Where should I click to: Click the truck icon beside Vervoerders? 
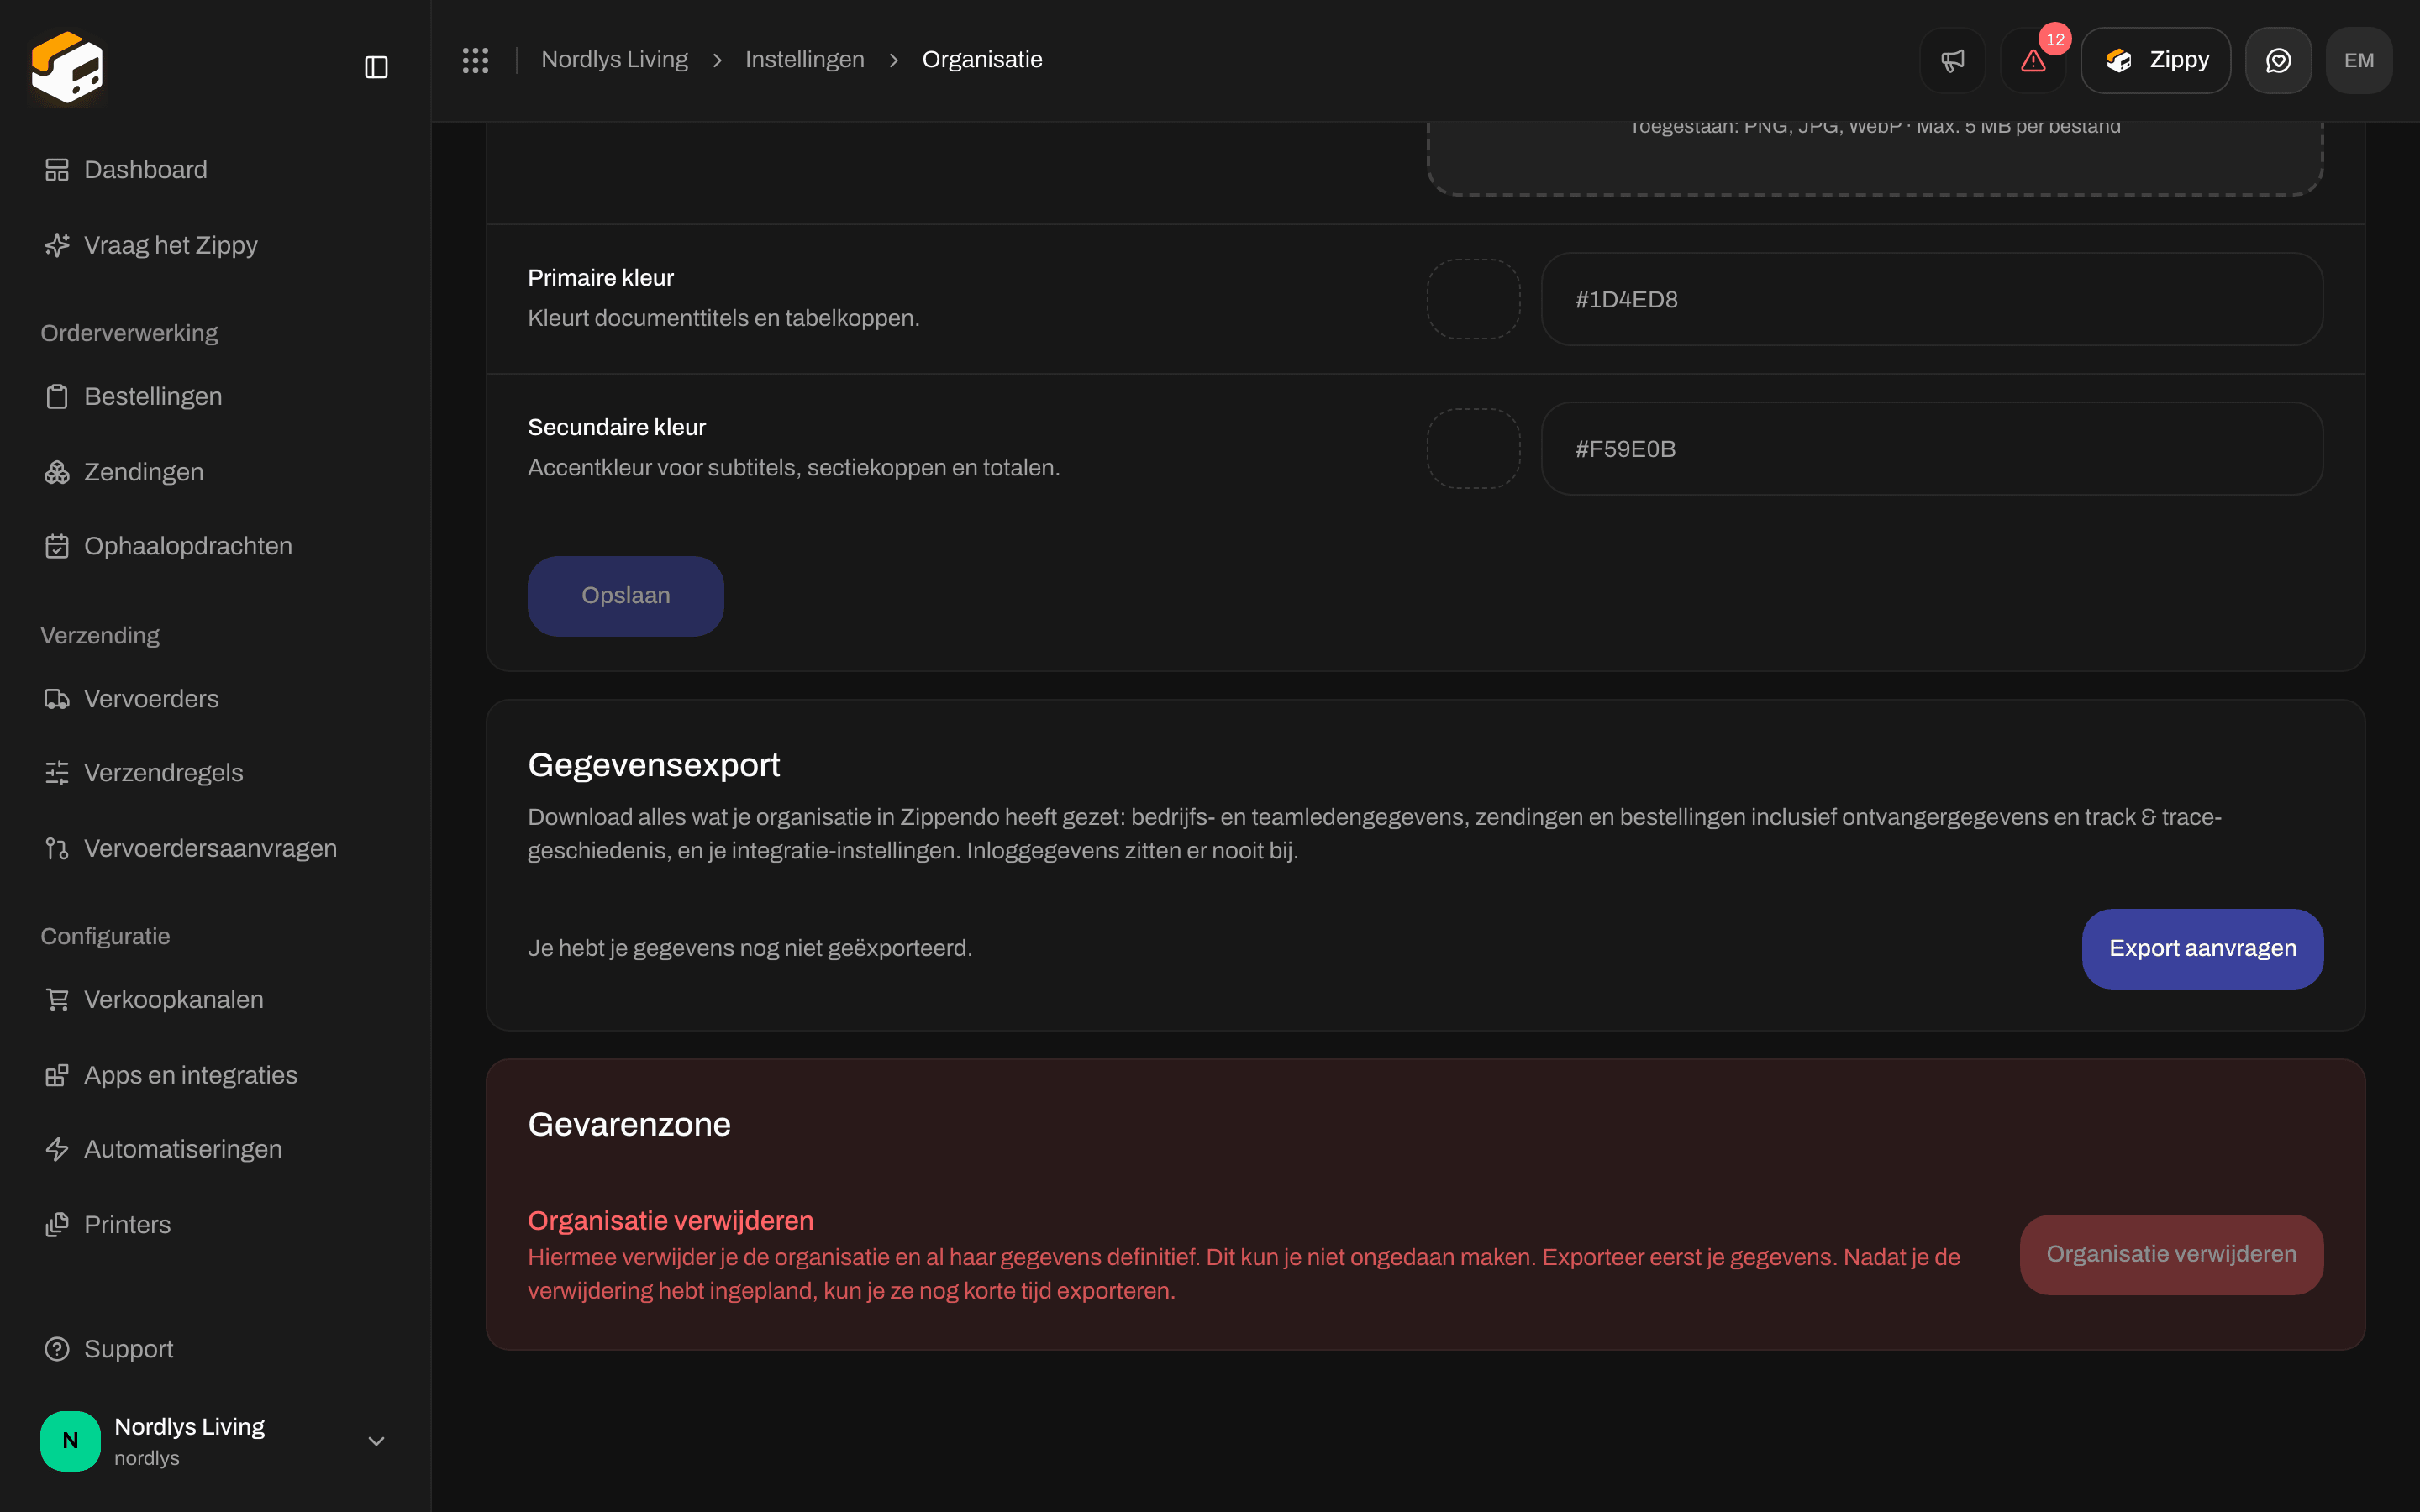pos(57,699)
